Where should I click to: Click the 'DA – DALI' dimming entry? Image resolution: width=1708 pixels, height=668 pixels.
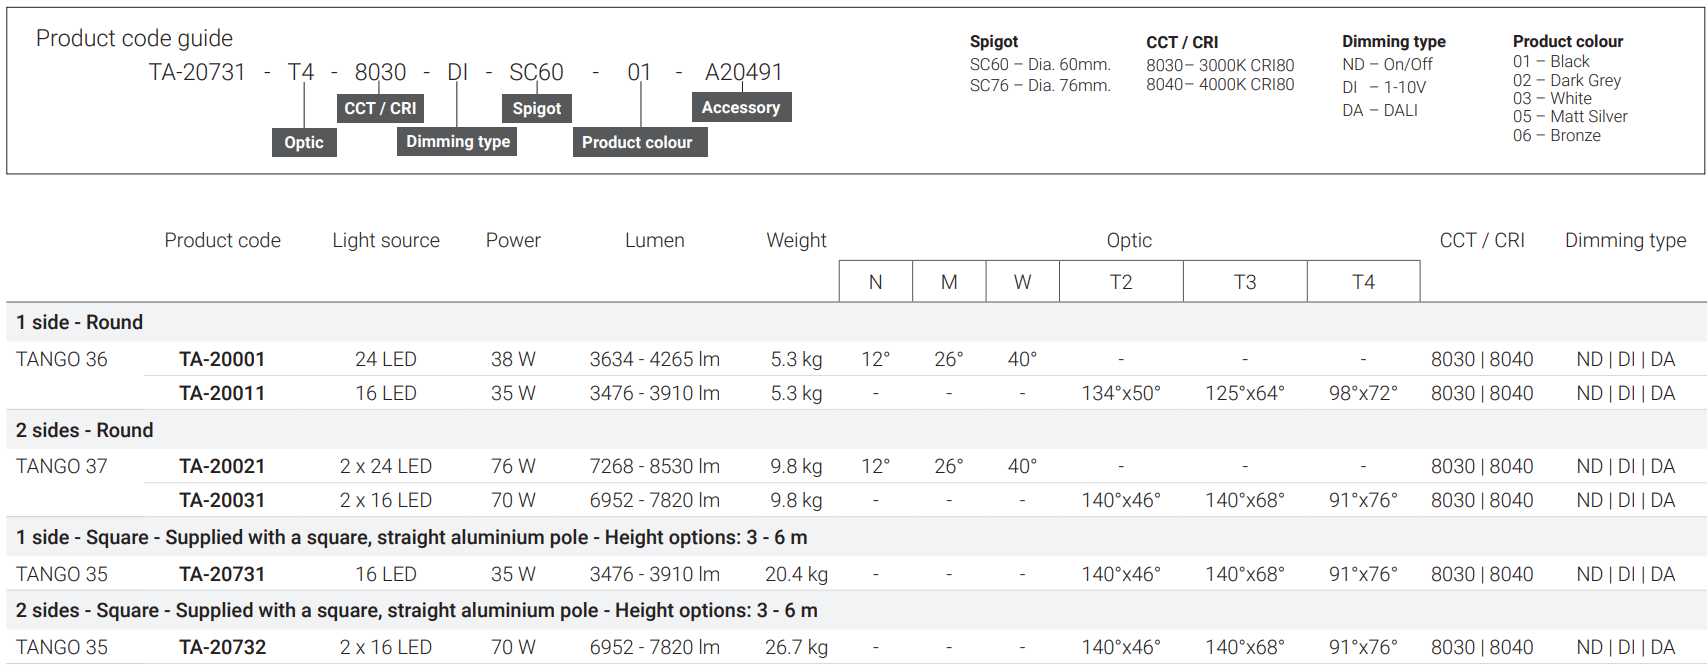1380,110
